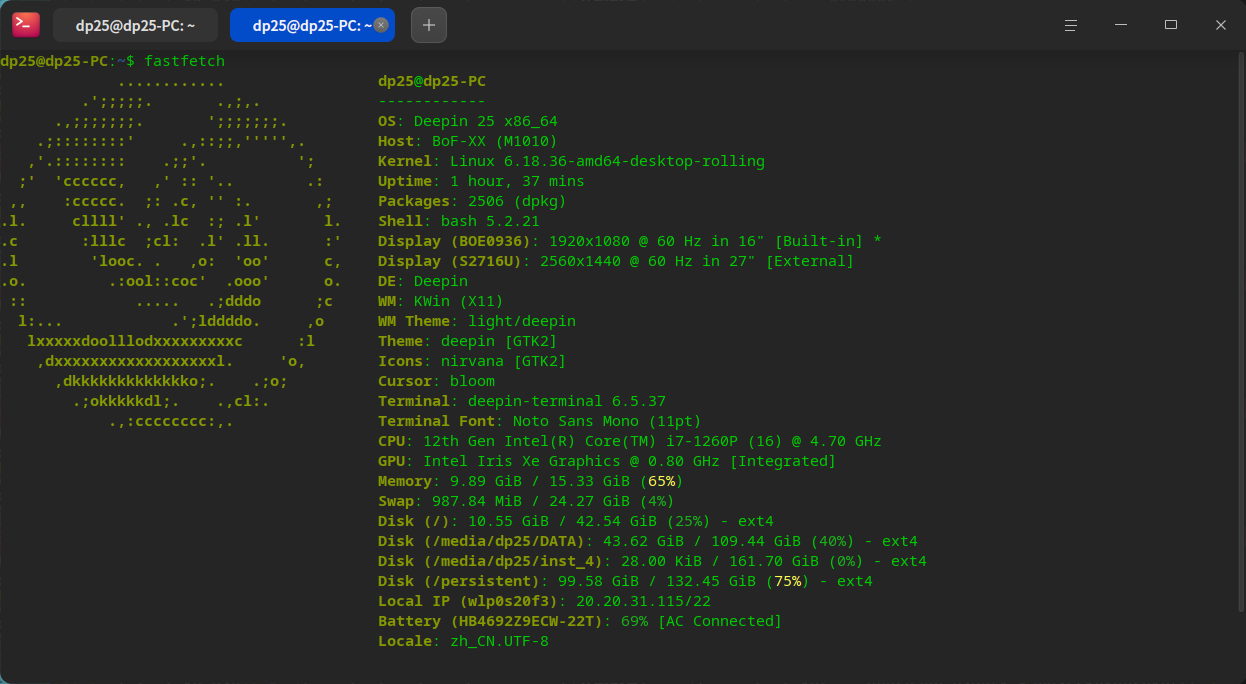Click the "WM: KWin (X11)" line

pos(441,301)
